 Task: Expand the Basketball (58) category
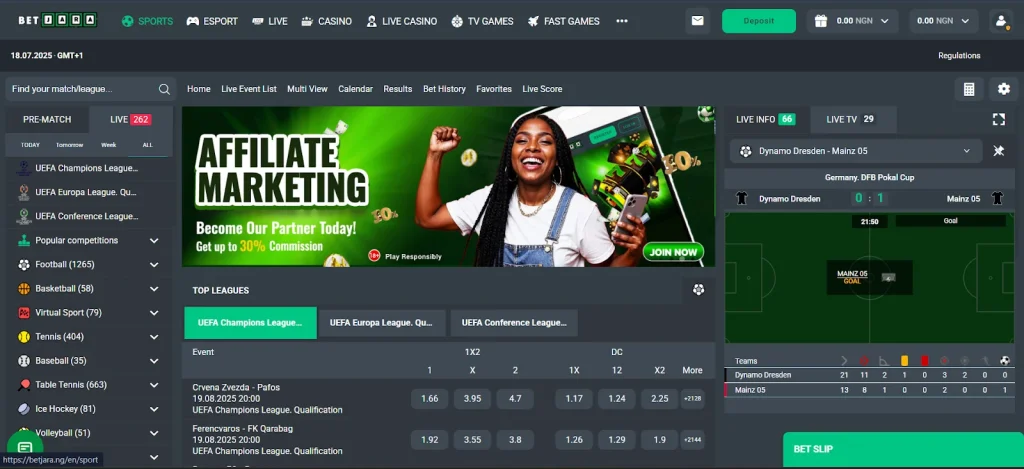154,289
